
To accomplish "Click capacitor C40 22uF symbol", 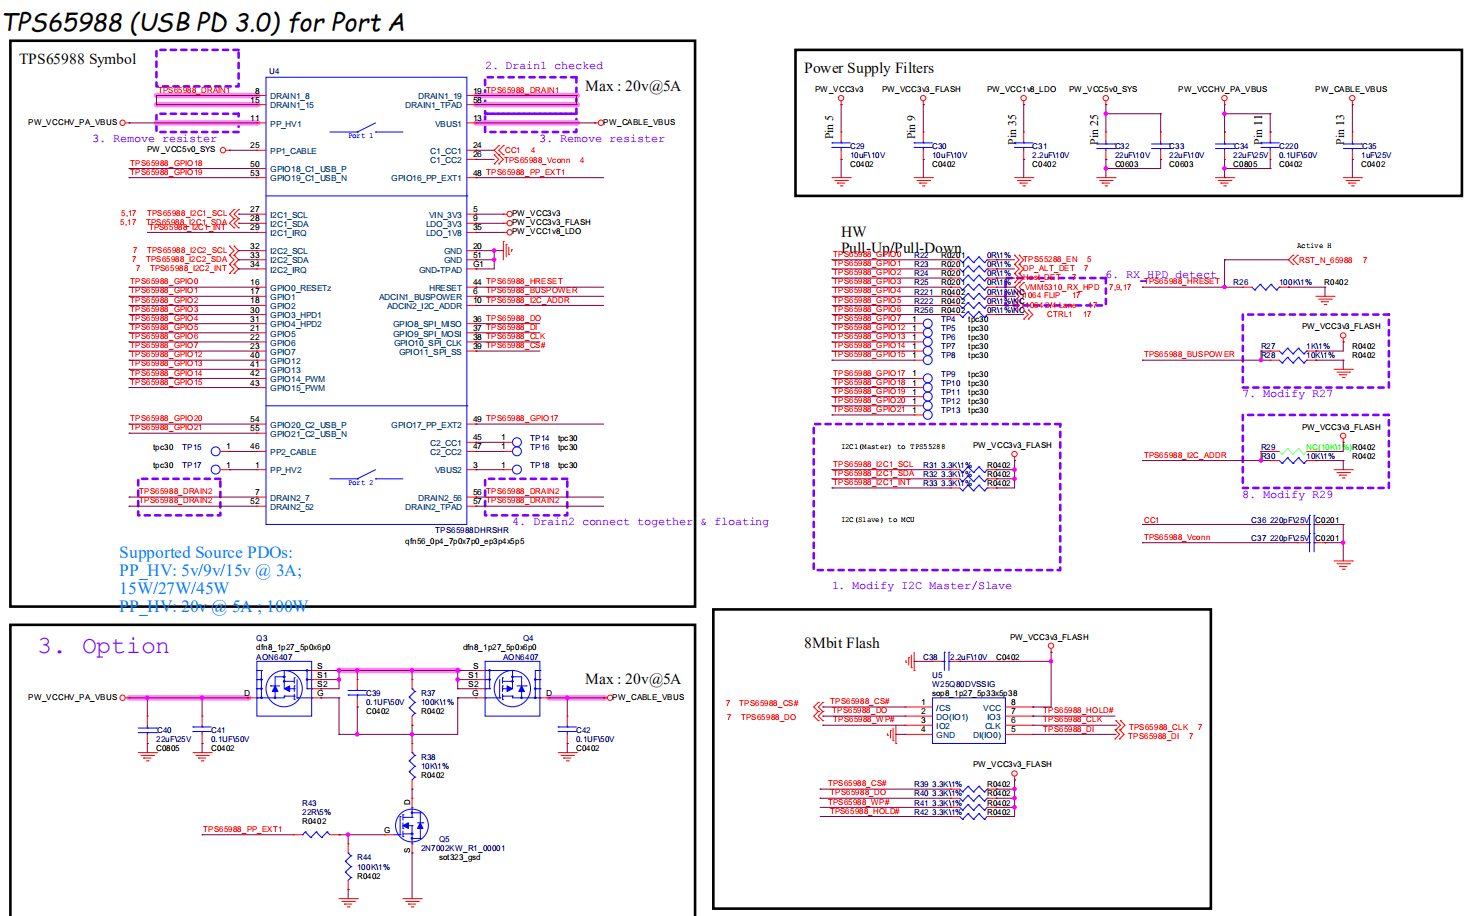I will (x=148, y=729).
